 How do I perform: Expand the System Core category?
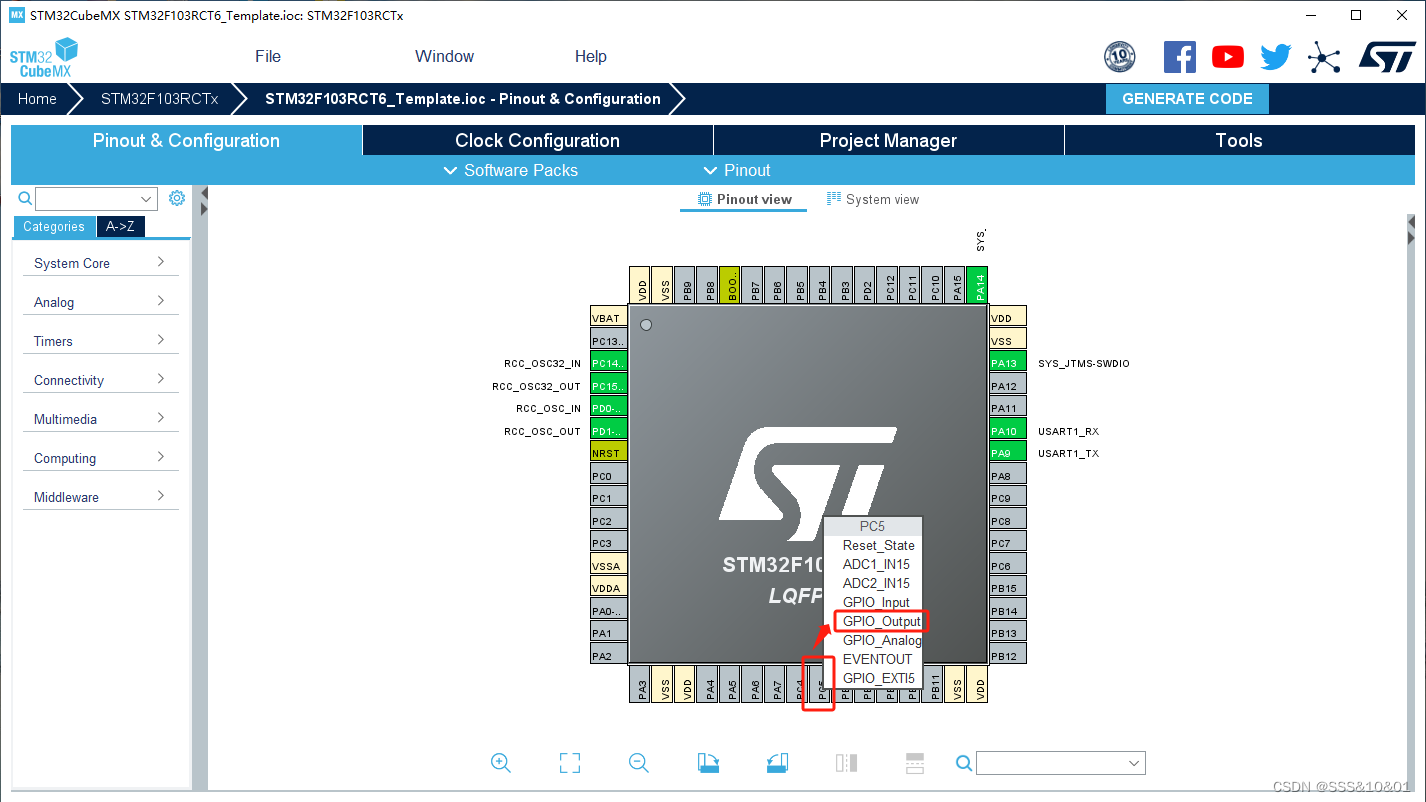[100, 263]
